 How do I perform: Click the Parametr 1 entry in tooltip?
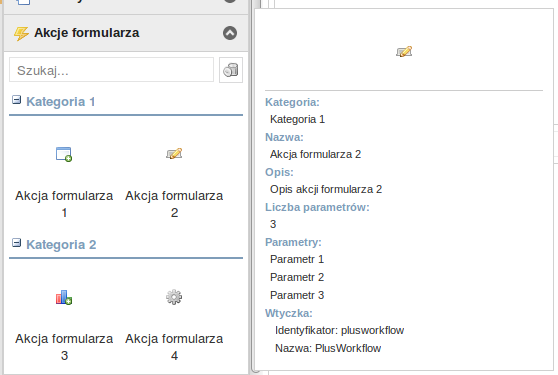click(x=297, y=259)
